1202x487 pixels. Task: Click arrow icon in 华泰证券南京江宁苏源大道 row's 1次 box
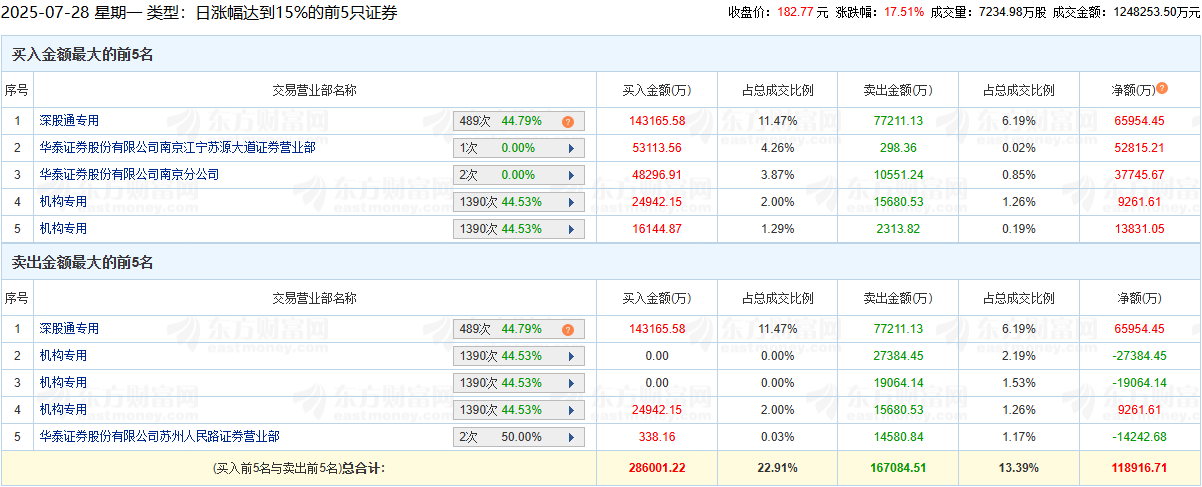tap(571, 148)
